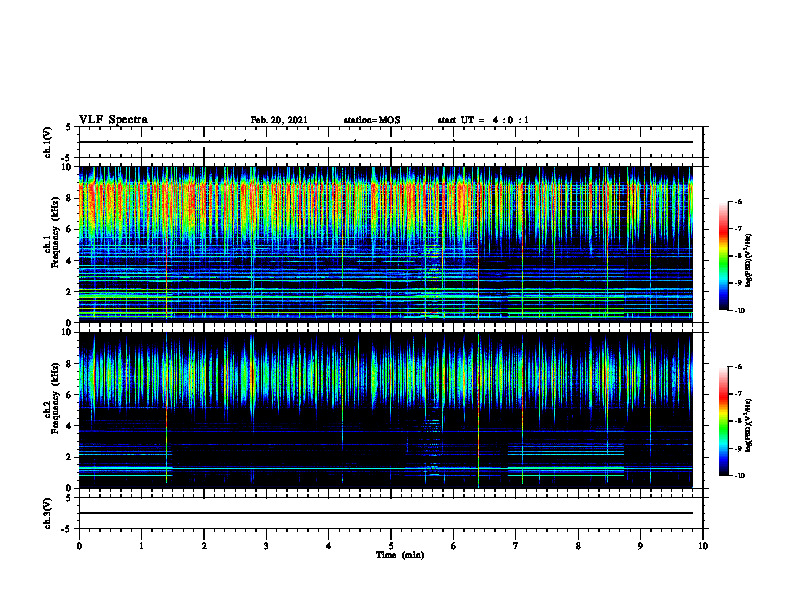
Task: Click the "-6" label on ch.2 colorbar
Action: pos(737,367)
